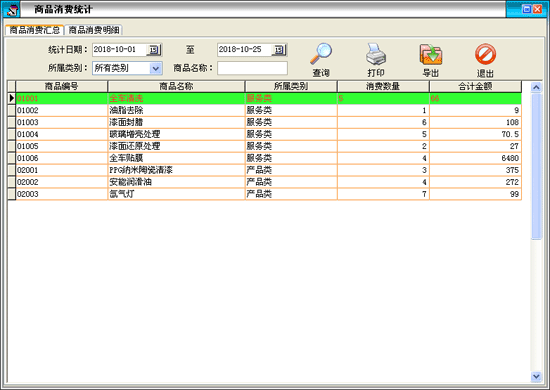
Task: Click the start date field 2018-10-01
Action: (x=119, y=49)
